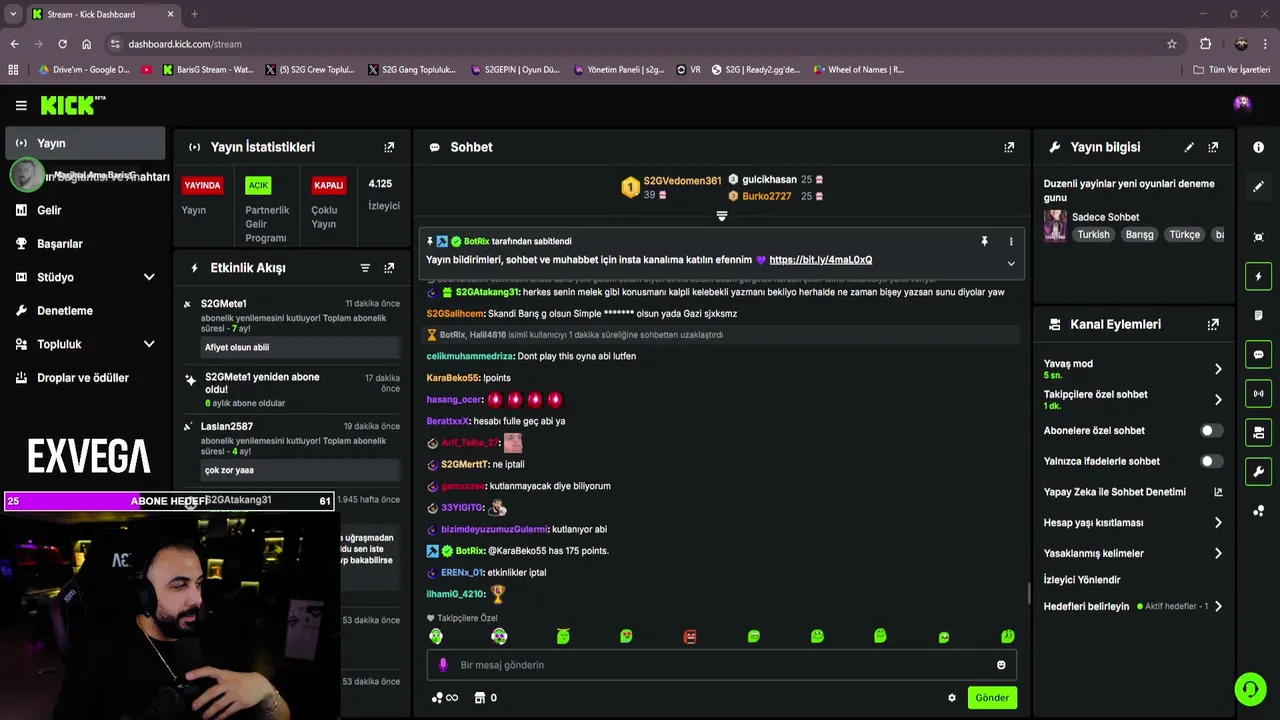Open the shop icon below message box
1280x720 pixels.
click(479, 698)
